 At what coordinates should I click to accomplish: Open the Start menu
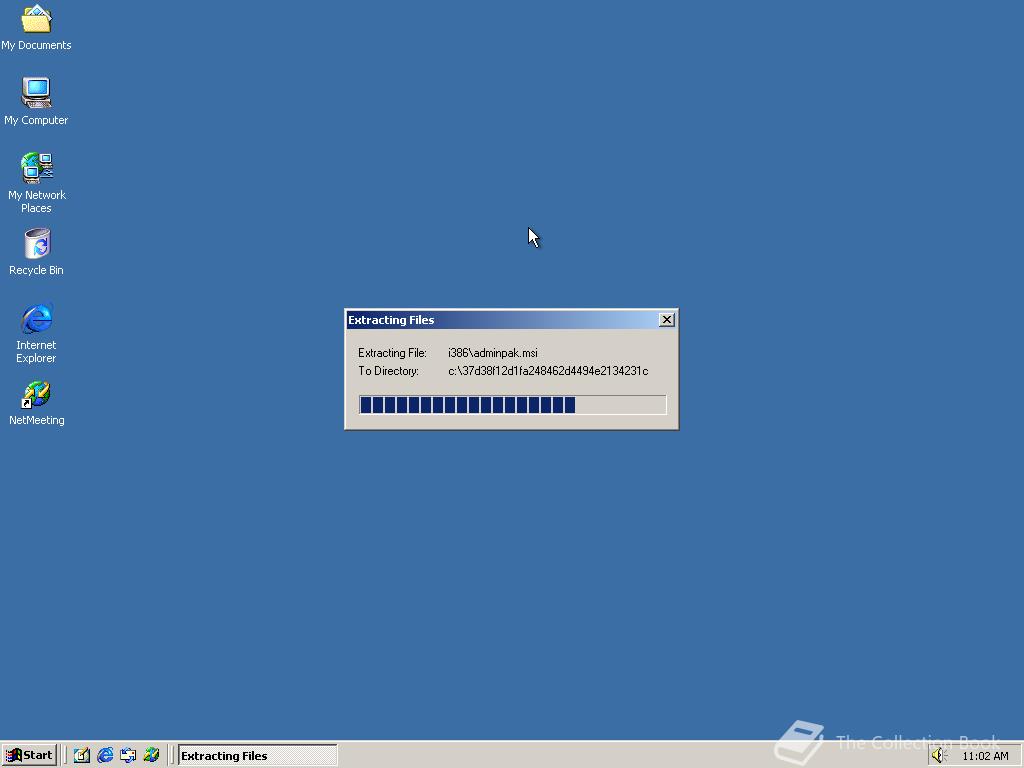[x=29, y=756]
